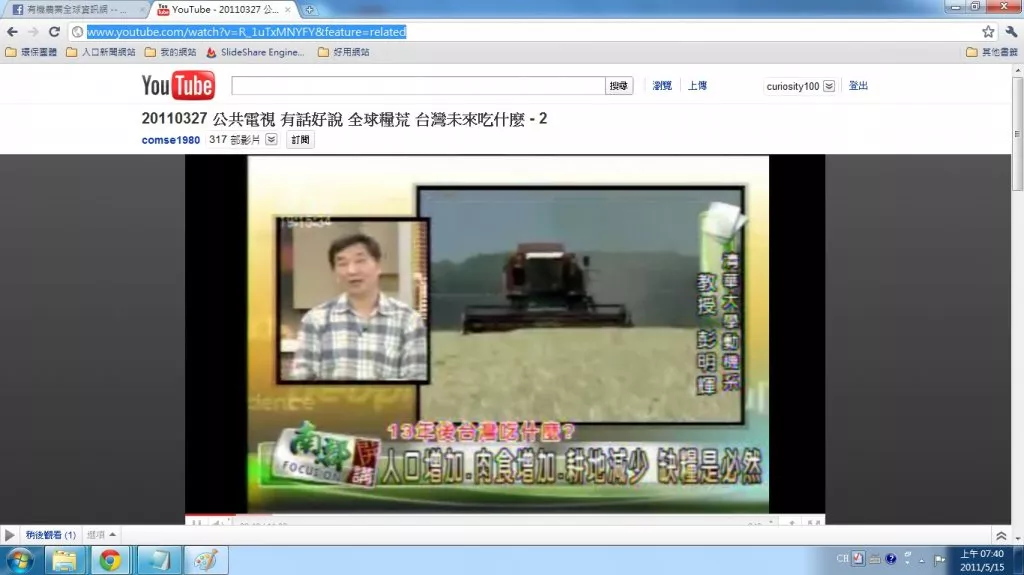
Task: Open a new tab with the plus button
Action: [x=310, y=10]
